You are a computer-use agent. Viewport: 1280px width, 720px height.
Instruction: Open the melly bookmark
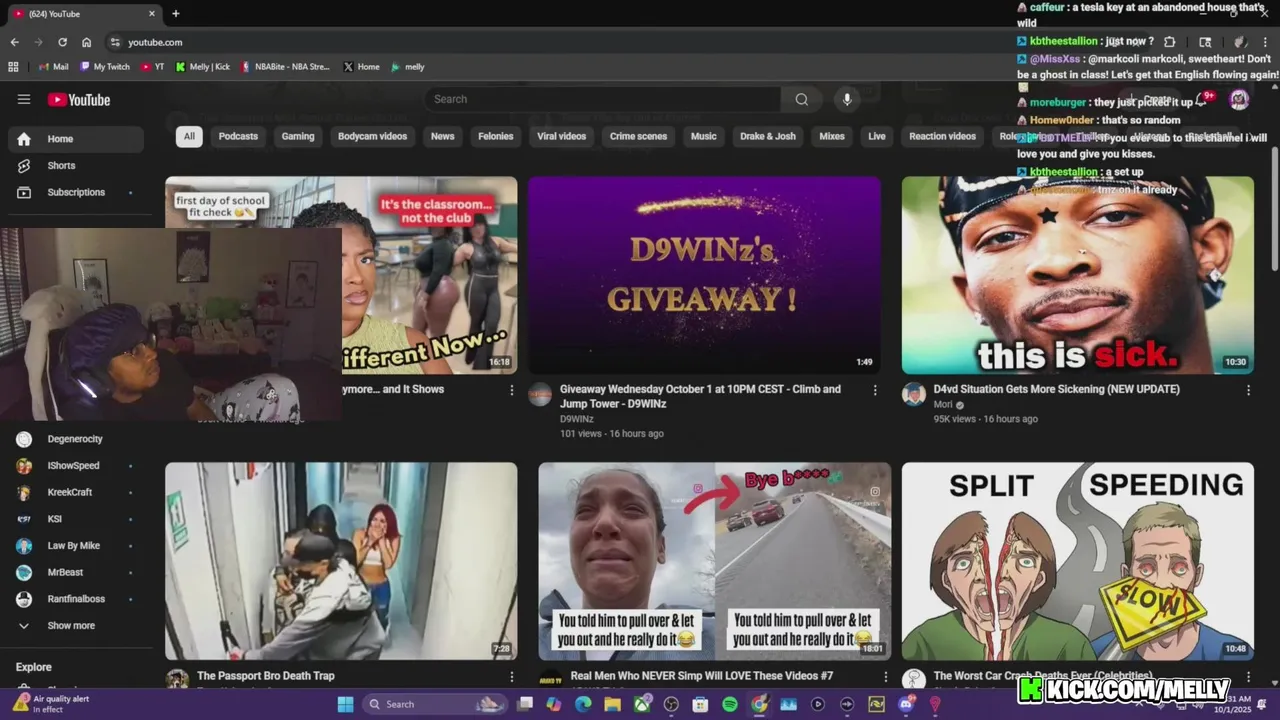coord(408,67)
